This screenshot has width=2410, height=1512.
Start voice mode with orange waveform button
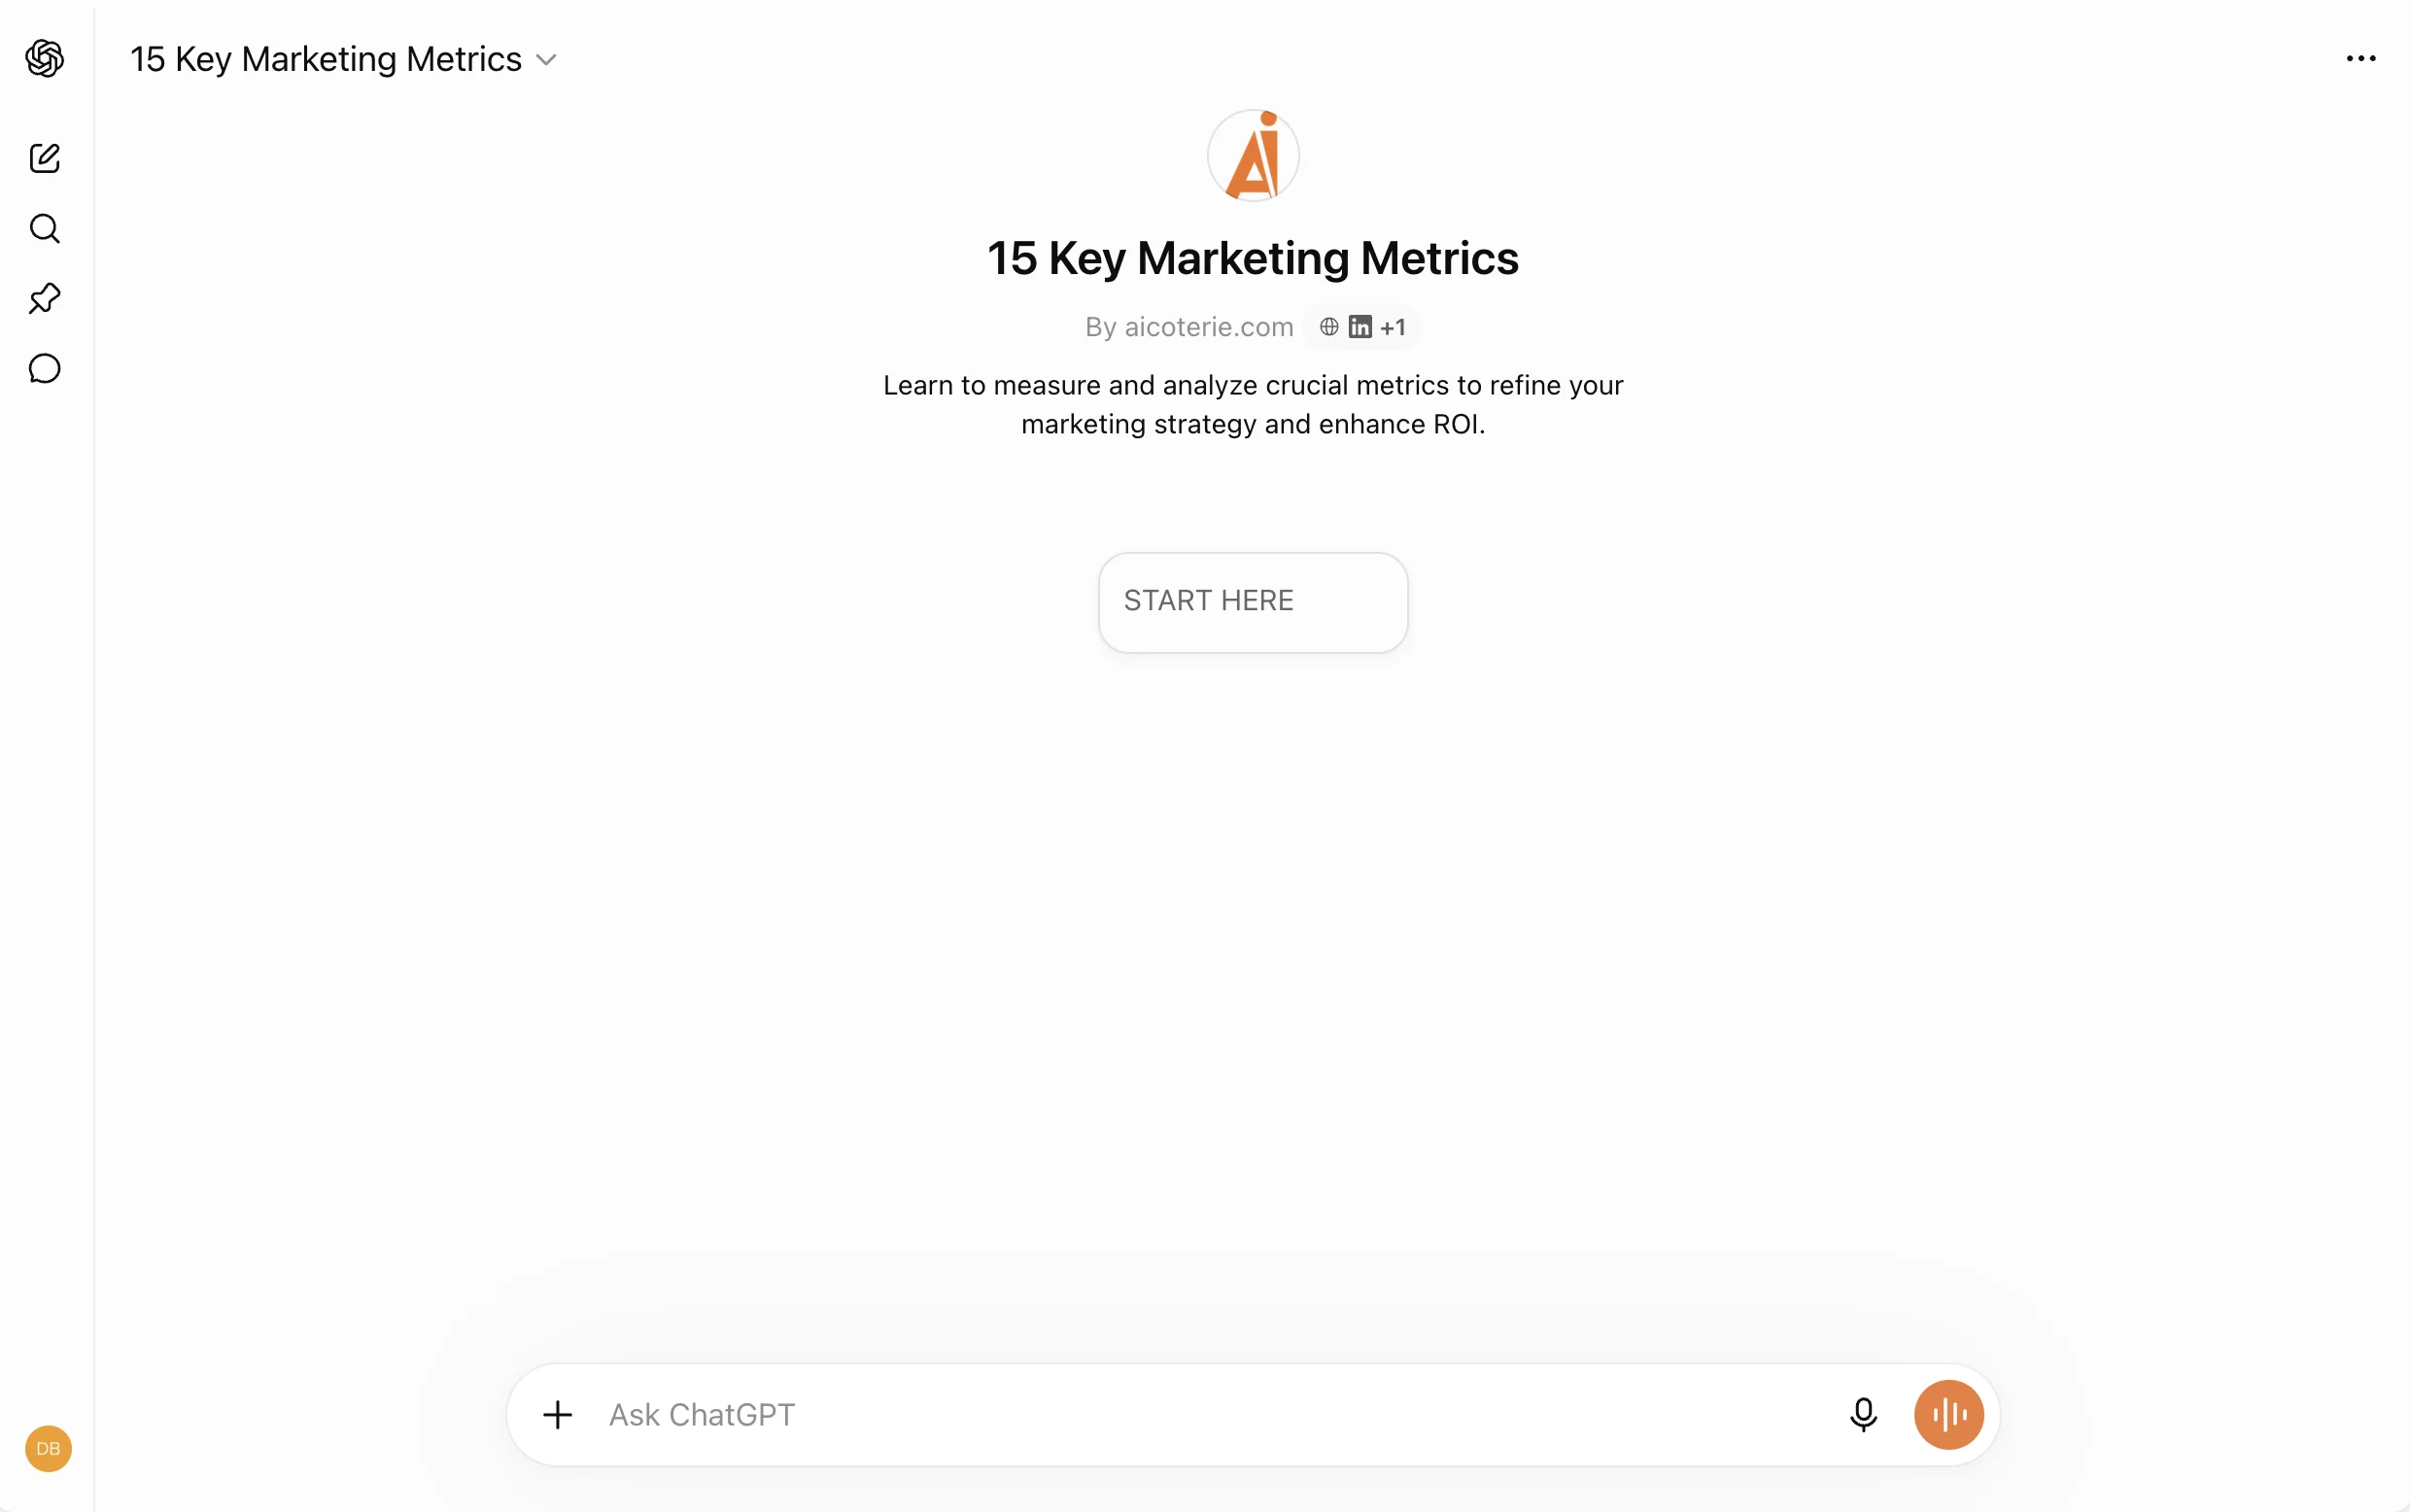(1949, 1414)
